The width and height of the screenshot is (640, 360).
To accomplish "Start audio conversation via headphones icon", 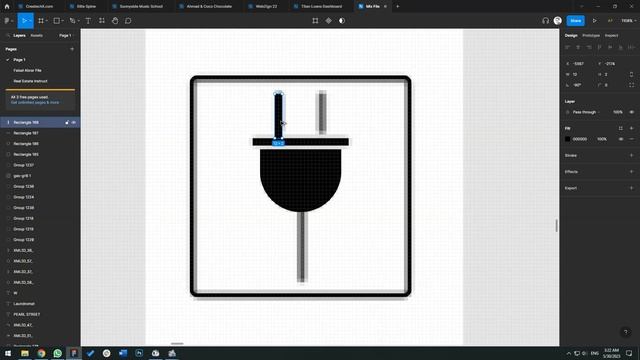I will coord(545,20).
